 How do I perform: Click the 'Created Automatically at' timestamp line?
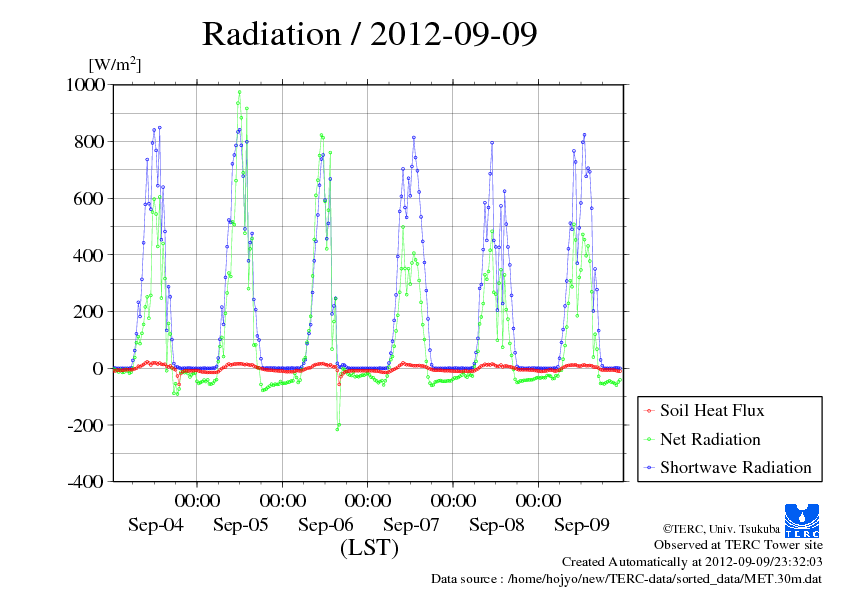click(692, 562)
